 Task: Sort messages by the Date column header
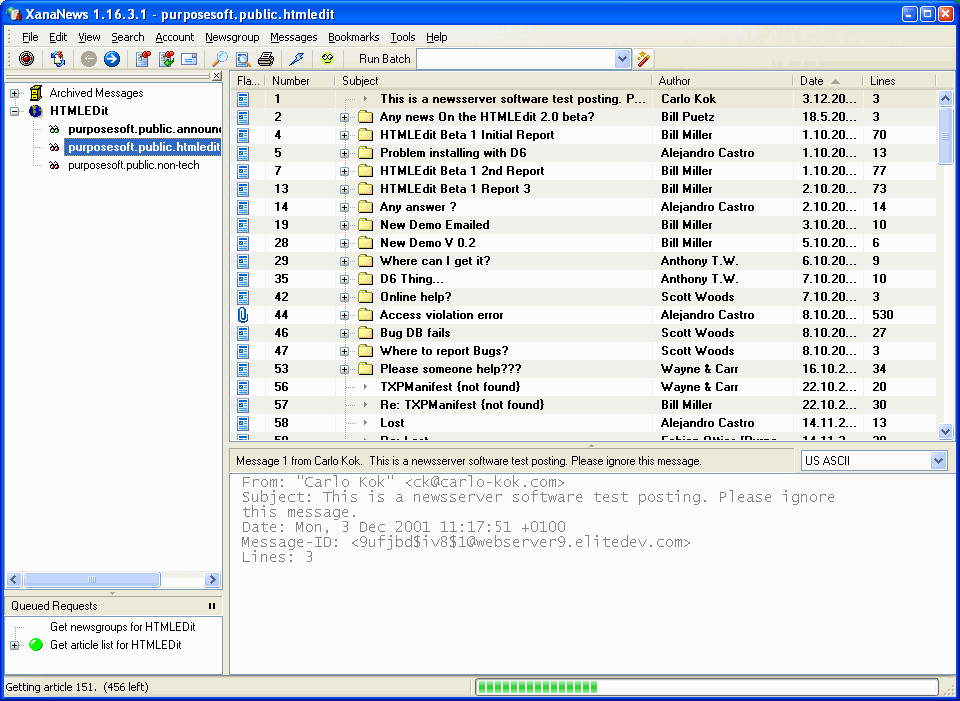[x=828, y=81]
